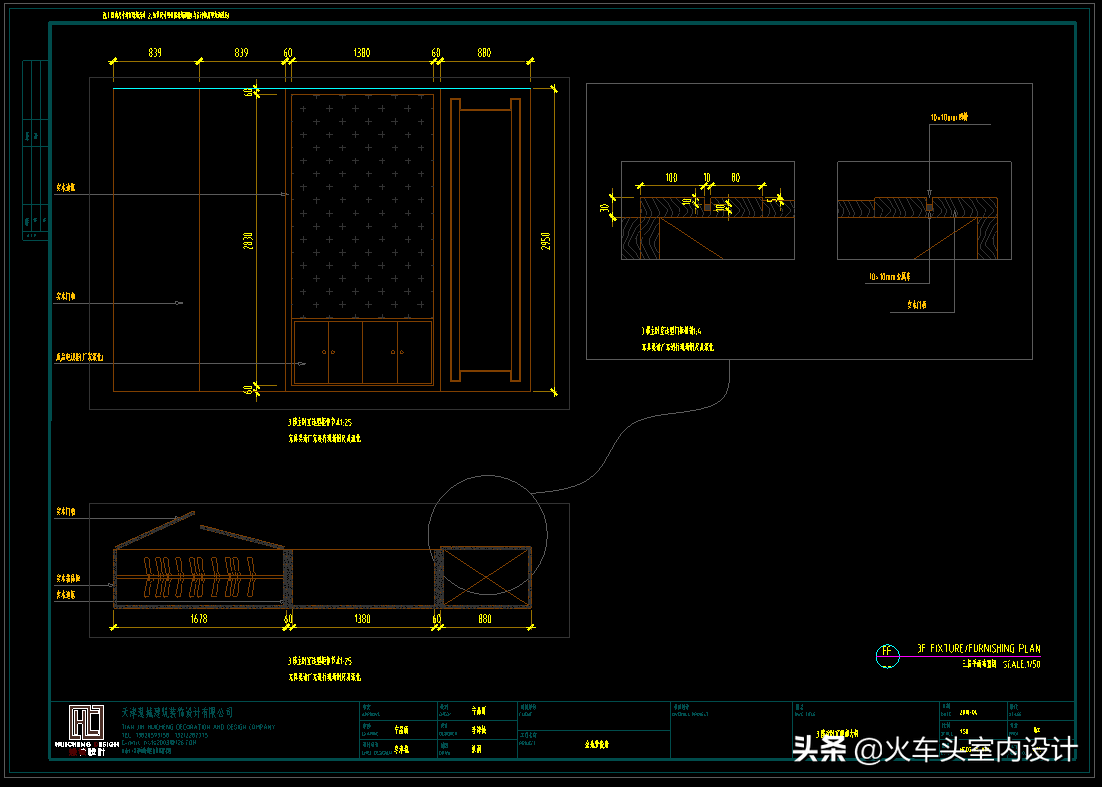Select the open wardrobe door leaves in plan
1102x787 pixels.
click(200, 530)
